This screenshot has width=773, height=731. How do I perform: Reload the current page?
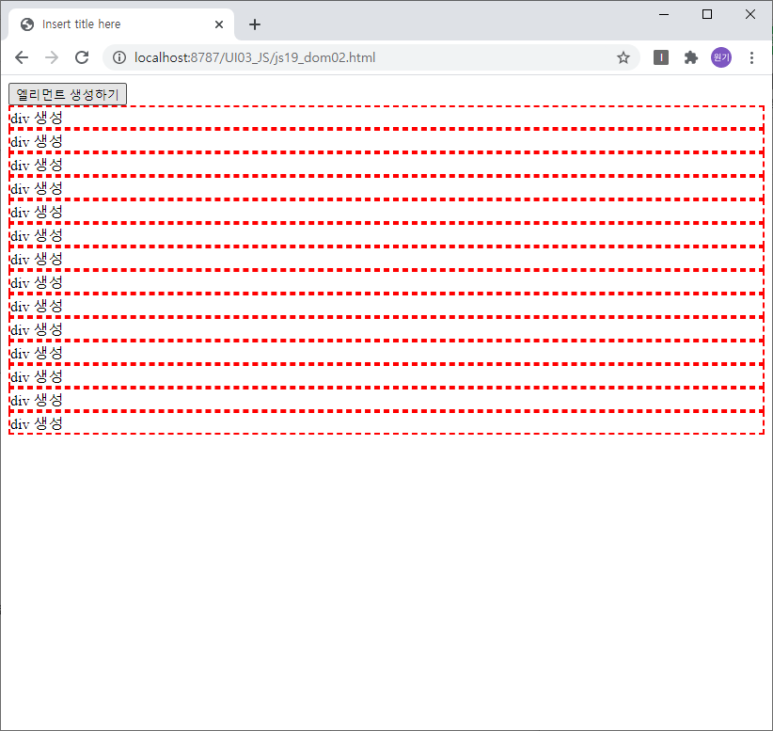click(82, 58)
